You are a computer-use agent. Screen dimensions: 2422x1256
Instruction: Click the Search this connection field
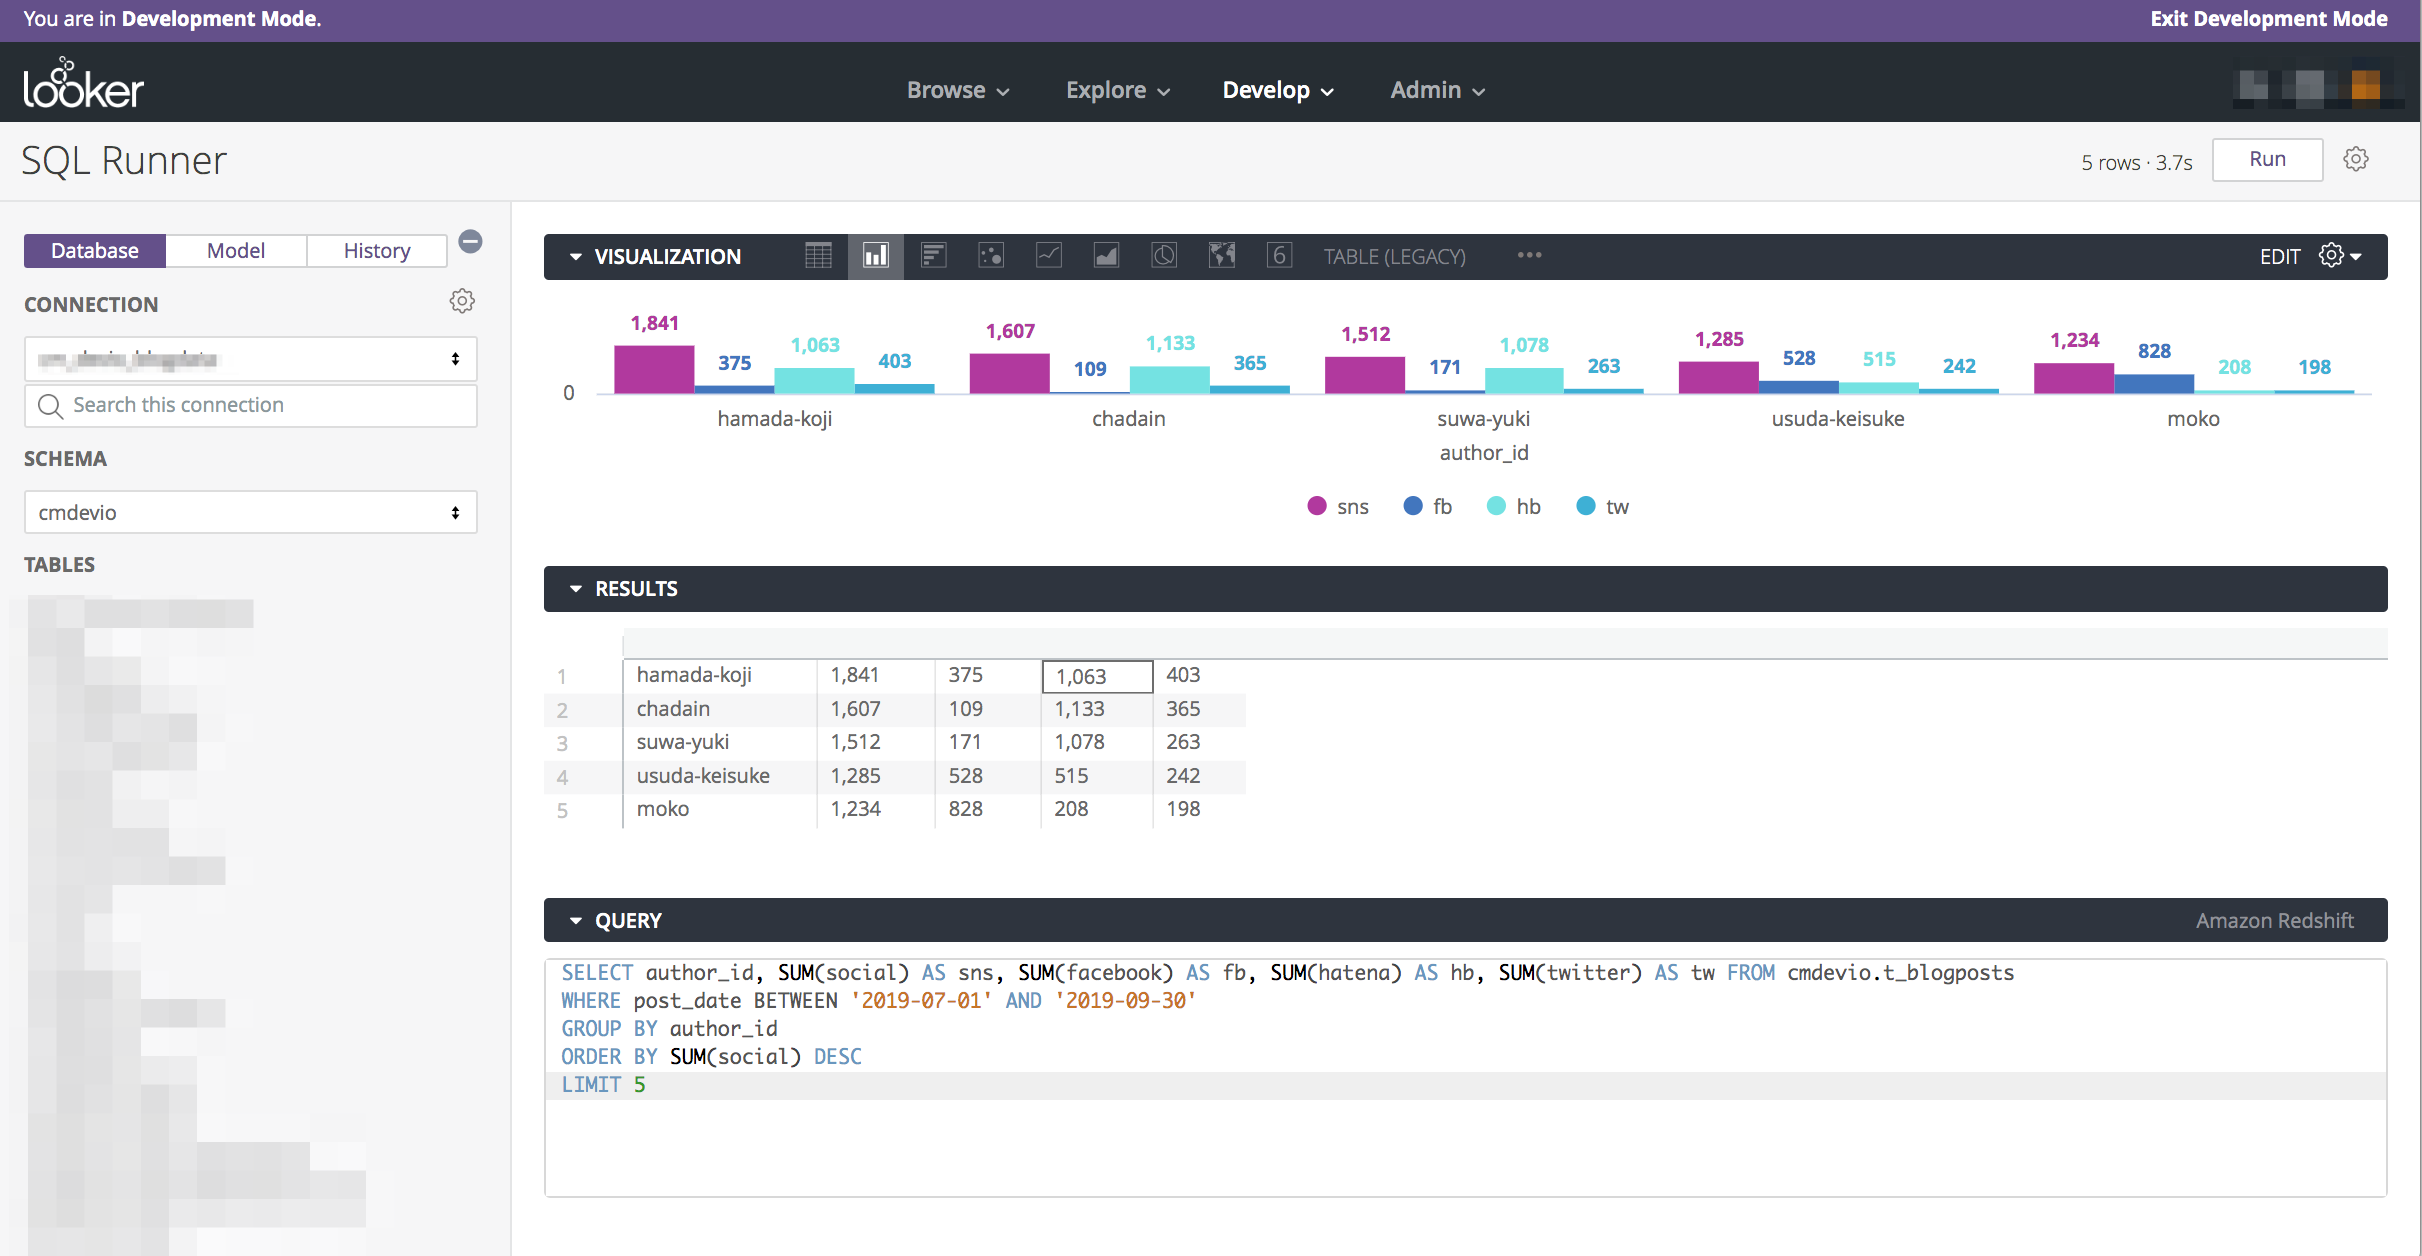click(250, 405)
